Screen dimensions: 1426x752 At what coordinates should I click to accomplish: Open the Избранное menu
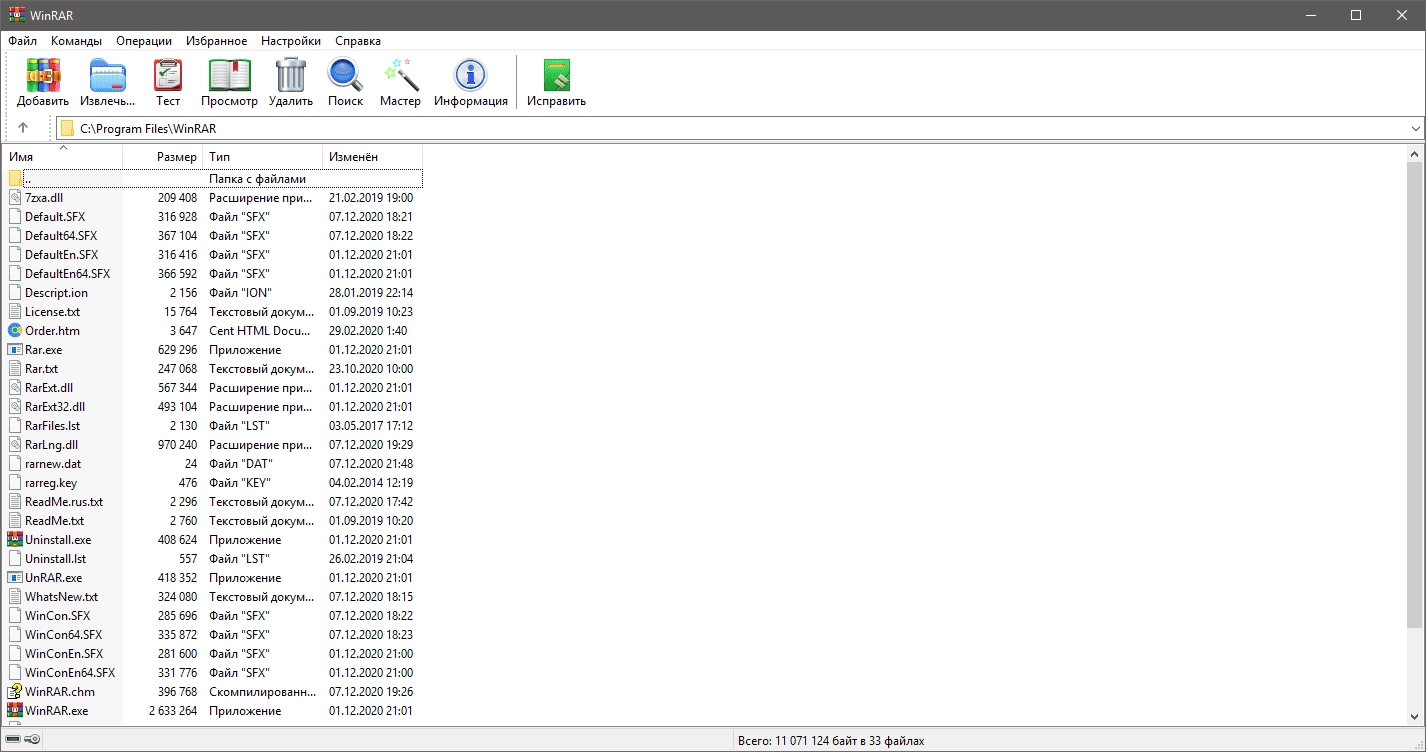pos(216,41)
